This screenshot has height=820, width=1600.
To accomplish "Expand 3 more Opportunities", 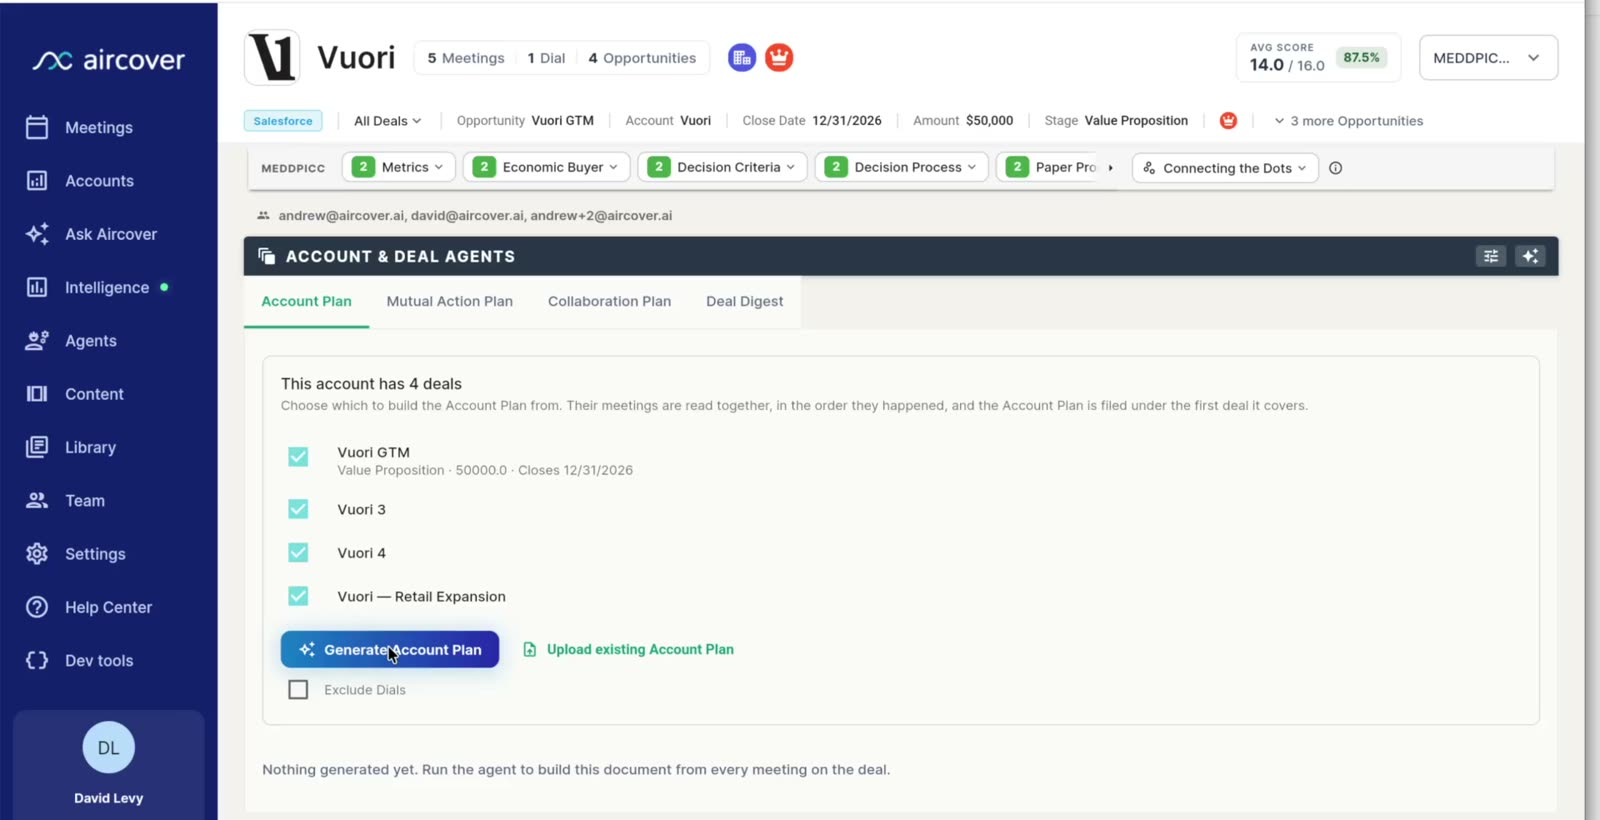I will (1348, 121).
